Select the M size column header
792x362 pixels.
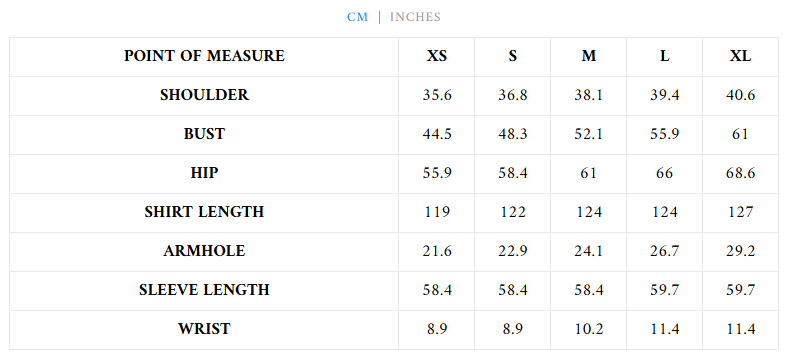coord(588,56)
